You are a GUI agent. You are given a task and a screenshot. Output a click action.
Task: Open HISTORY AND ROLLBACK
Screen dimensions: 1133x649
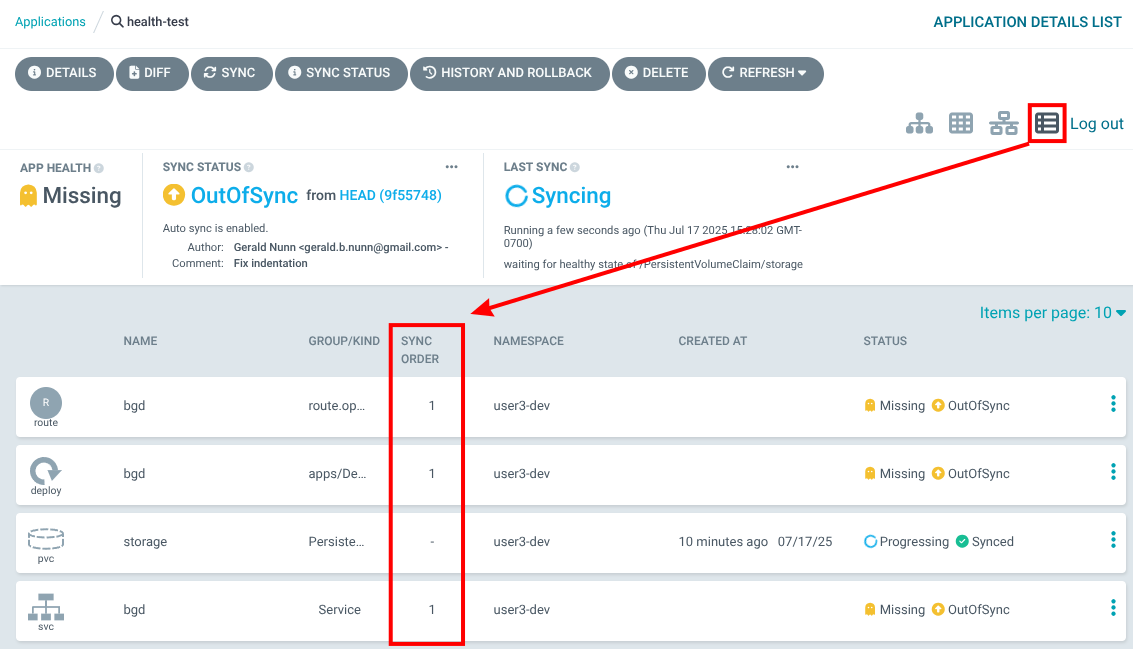(x=509, y=73)
